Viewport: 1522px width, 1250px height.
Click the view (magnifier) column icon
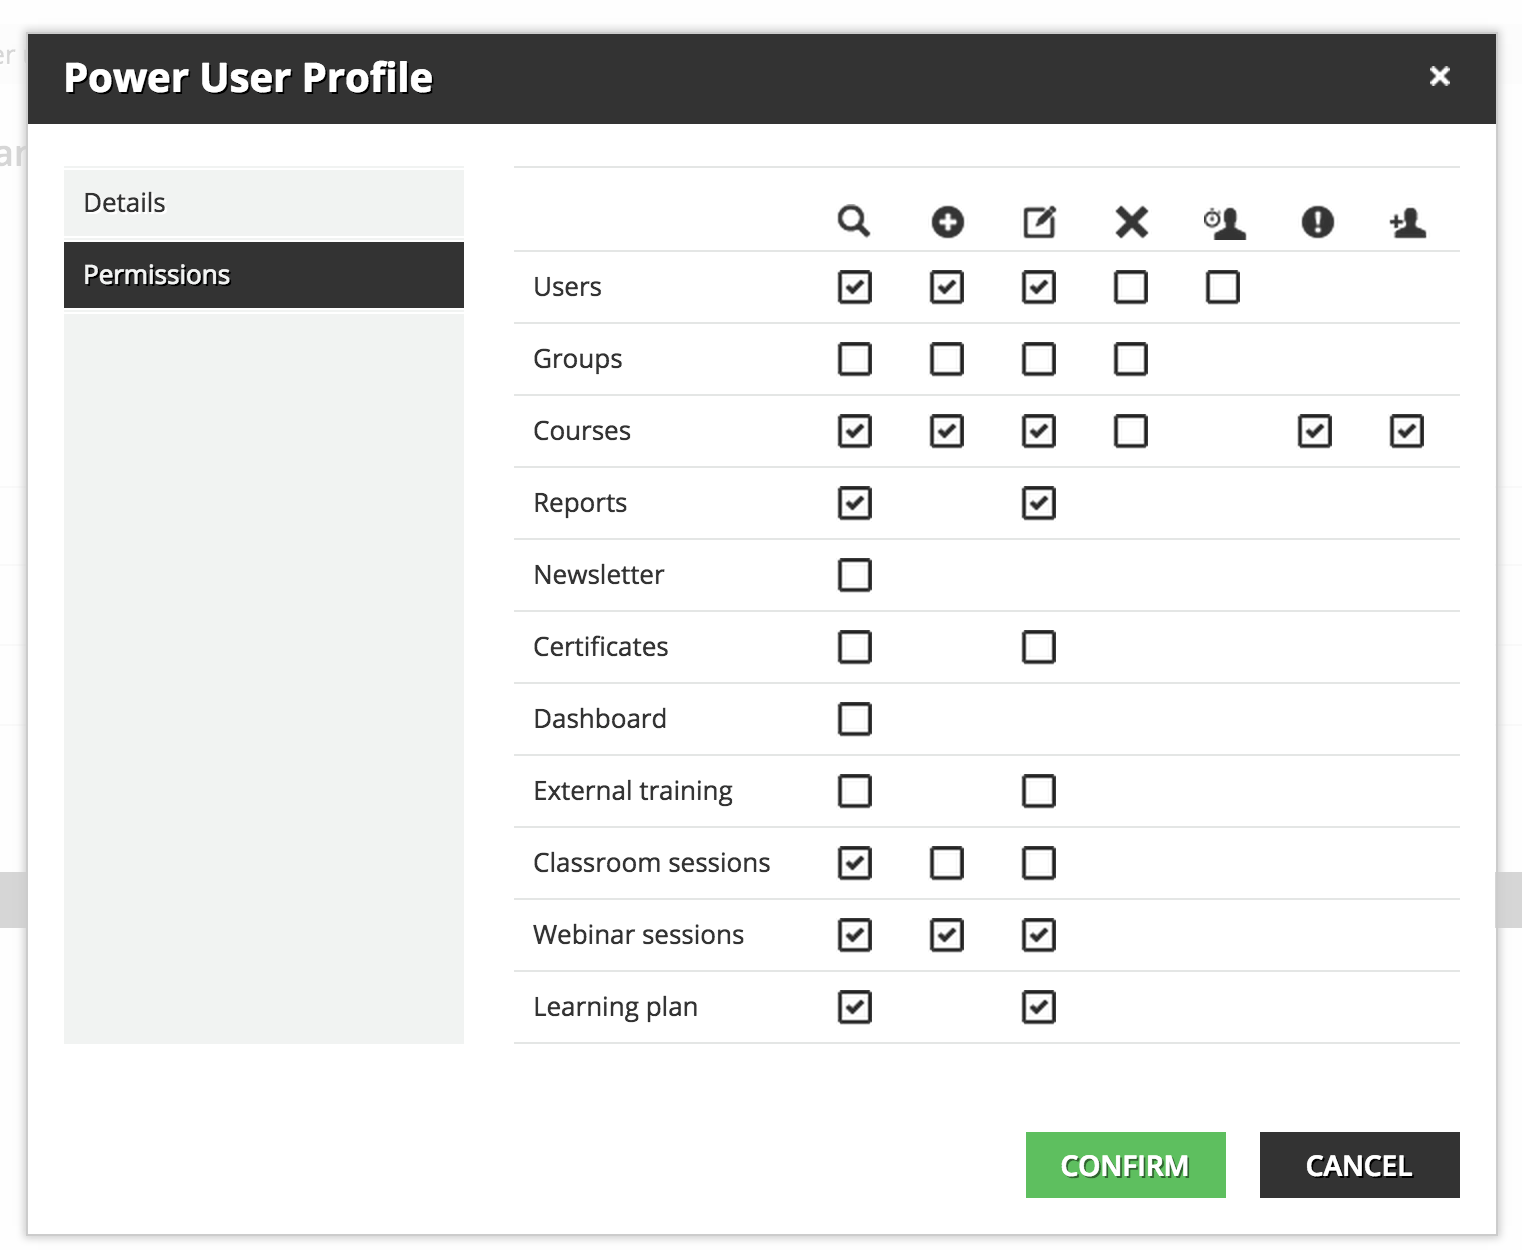pyautogui.click(x=854, y=221)
